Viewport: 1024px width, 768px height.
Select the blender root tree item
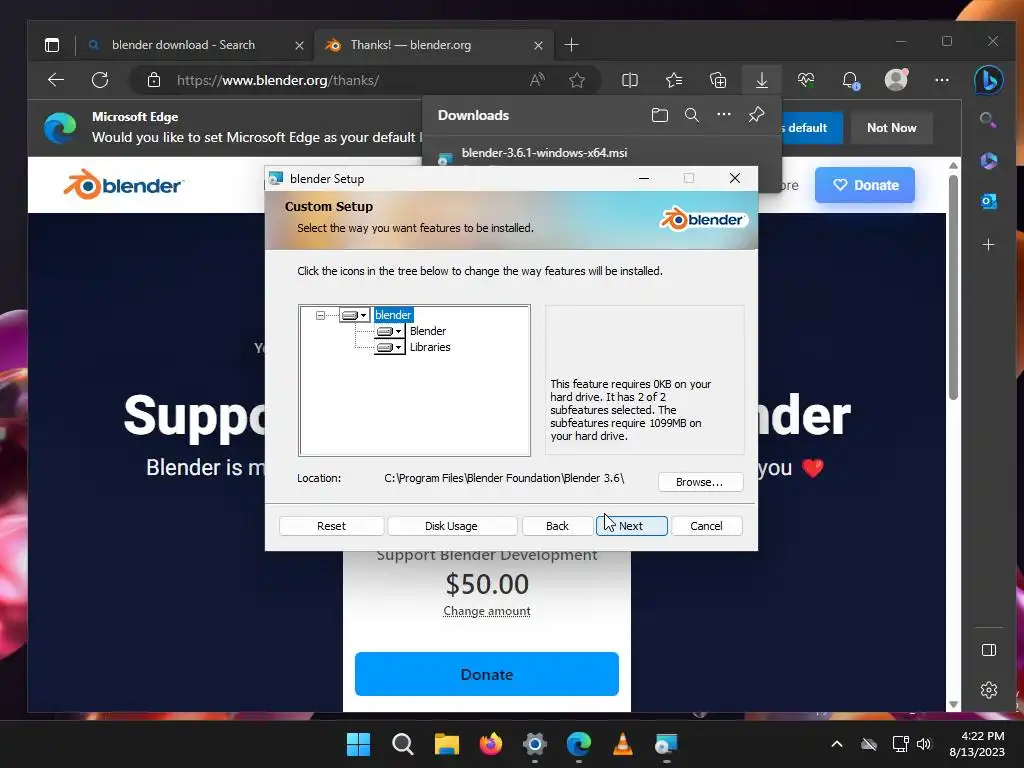(393, 315)
